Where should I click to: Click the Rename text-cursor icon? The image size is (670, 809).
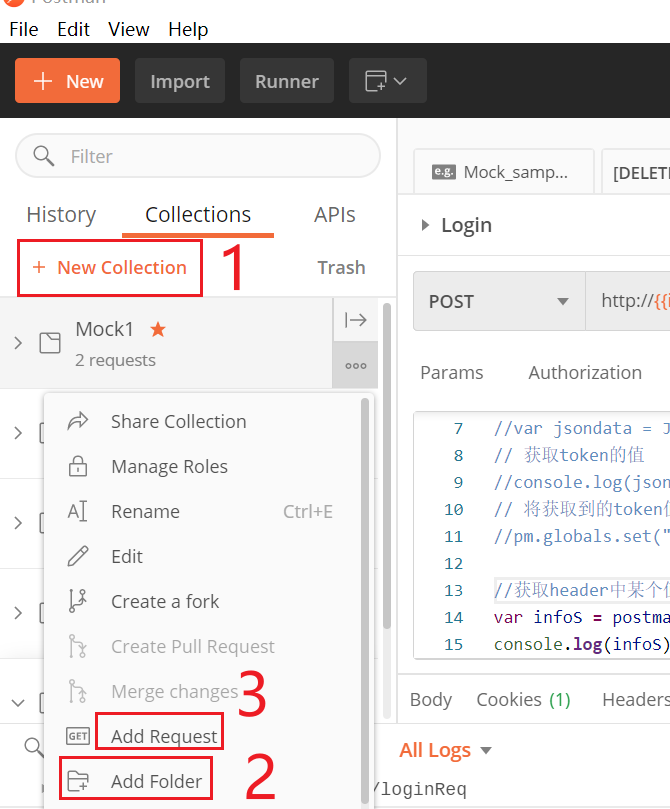point(77,511)
